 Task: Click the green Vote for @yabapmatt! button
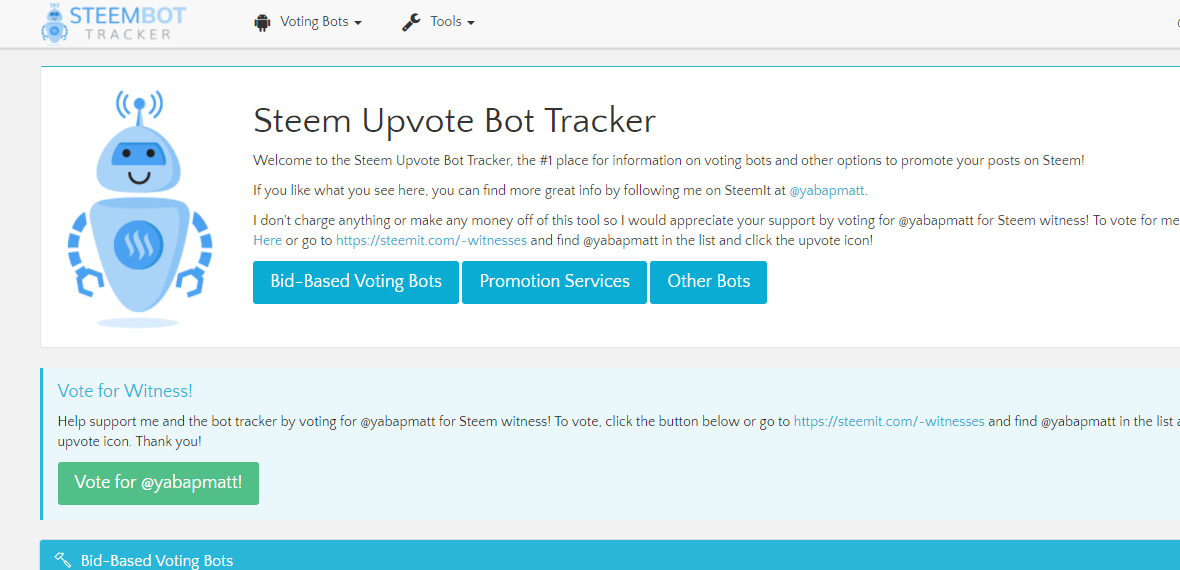tap(158, 483)
